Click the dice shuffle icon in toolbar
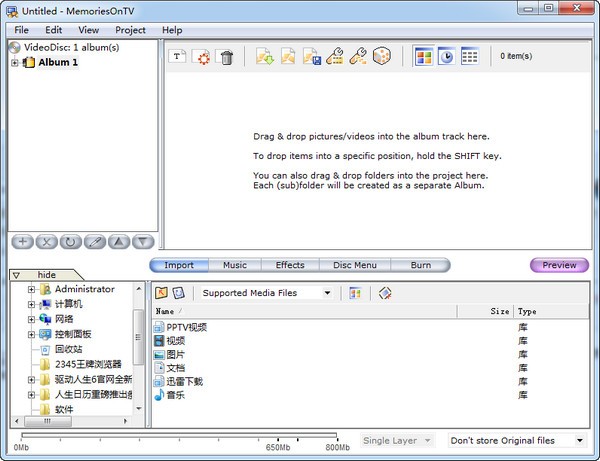This screenshot has width=600, height=461. pos(381,57)
